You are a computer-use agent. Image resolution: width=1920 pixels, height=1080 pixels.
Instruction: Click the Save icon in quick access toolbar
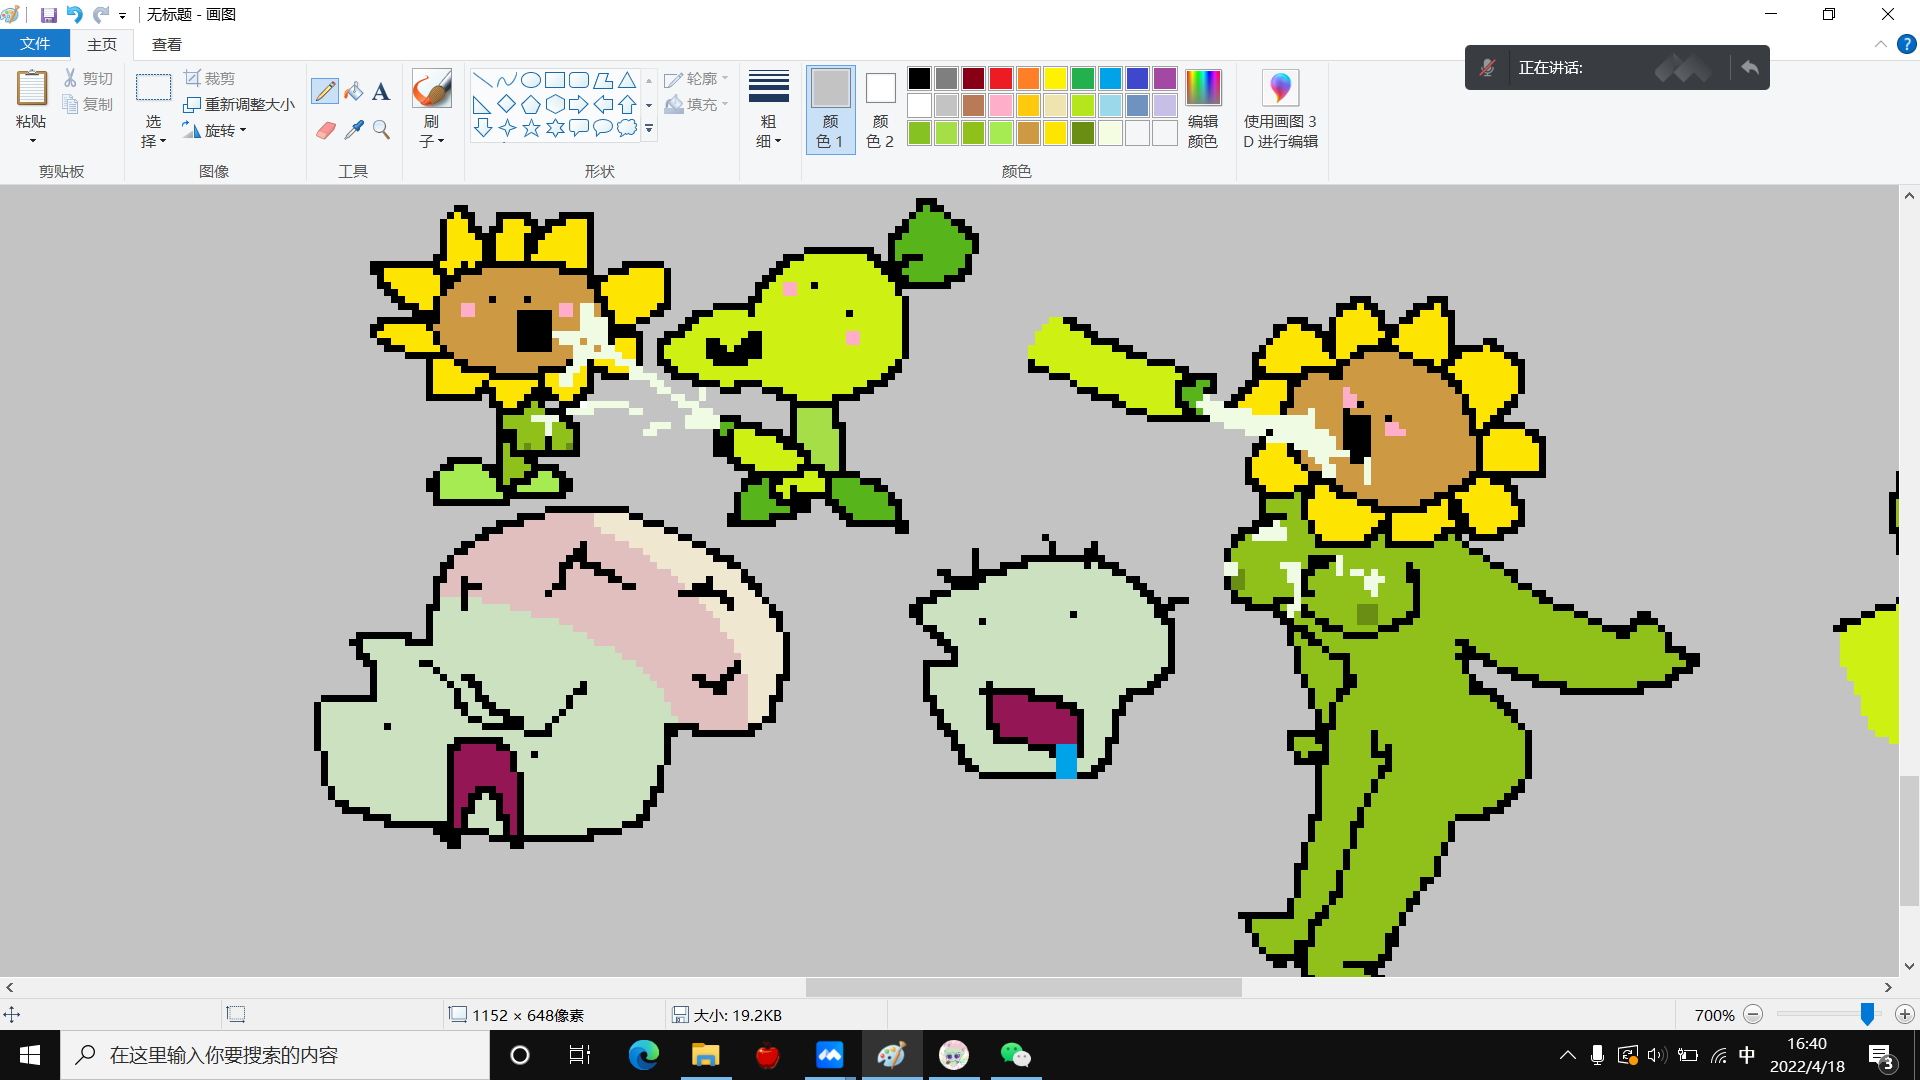click(x=48, y=15)
